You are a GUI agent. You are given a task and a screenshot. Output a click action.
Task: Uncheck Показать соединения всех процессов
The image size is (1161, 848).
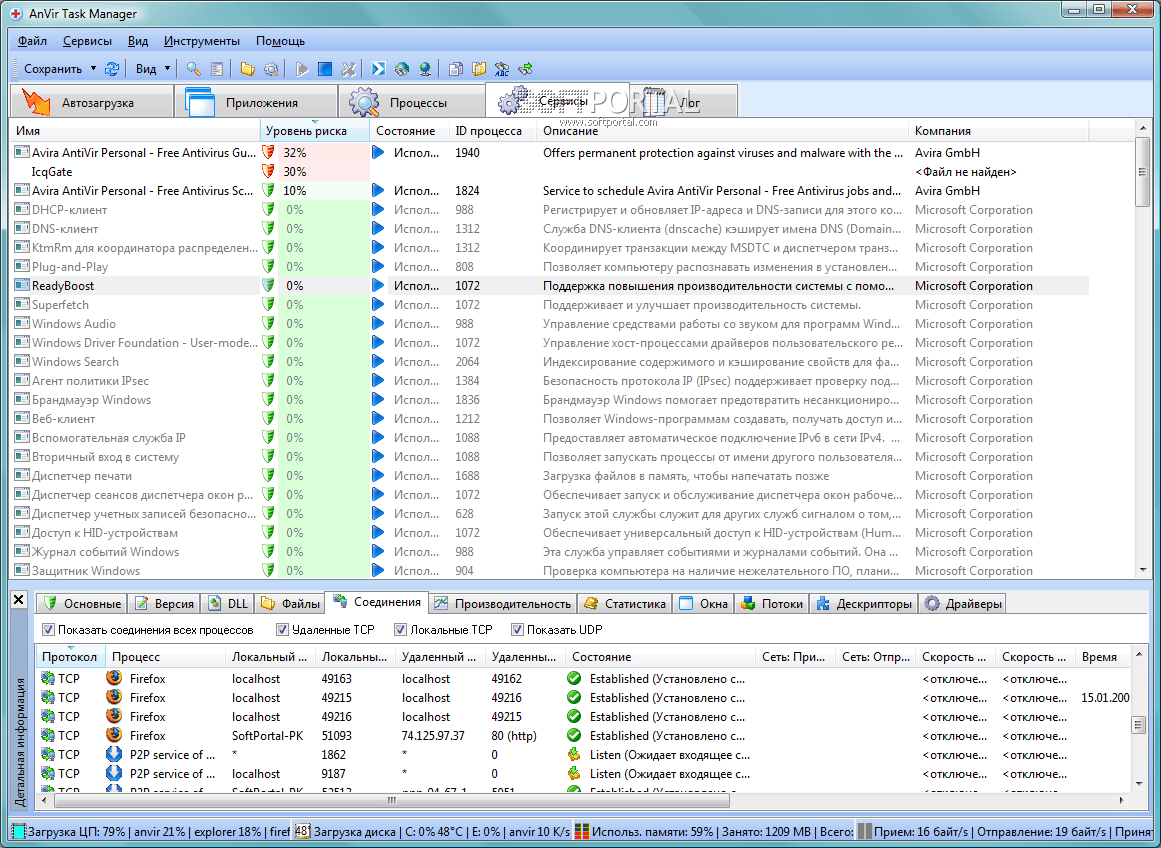(48, 630)
